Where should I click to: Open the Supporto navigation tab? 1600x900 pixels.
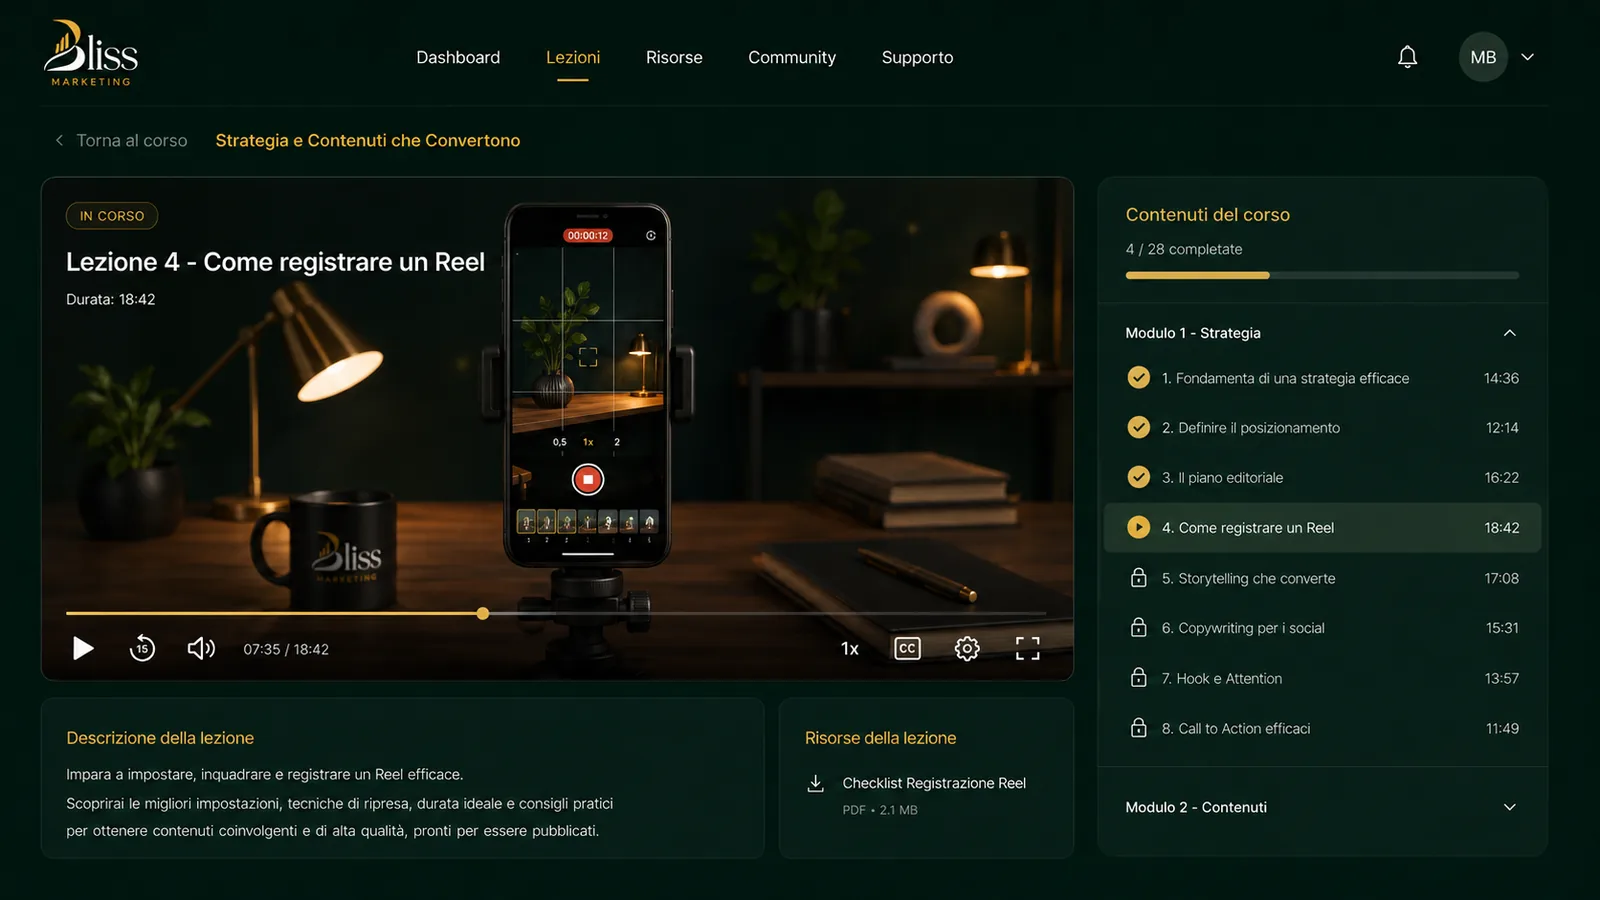(917, 57)
